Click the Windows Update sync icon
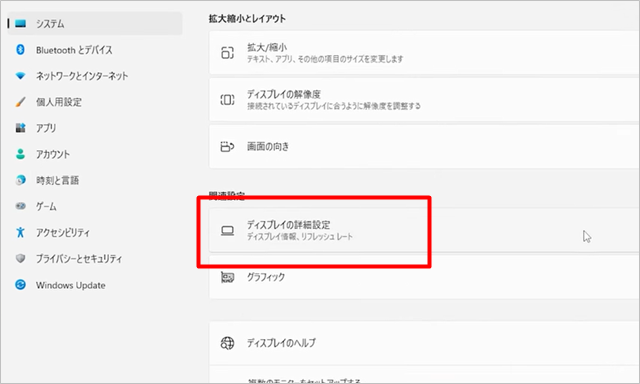Image resolution: width=640 pixels, height=384 pixels. pyautogui.click(x=20, y=284)
